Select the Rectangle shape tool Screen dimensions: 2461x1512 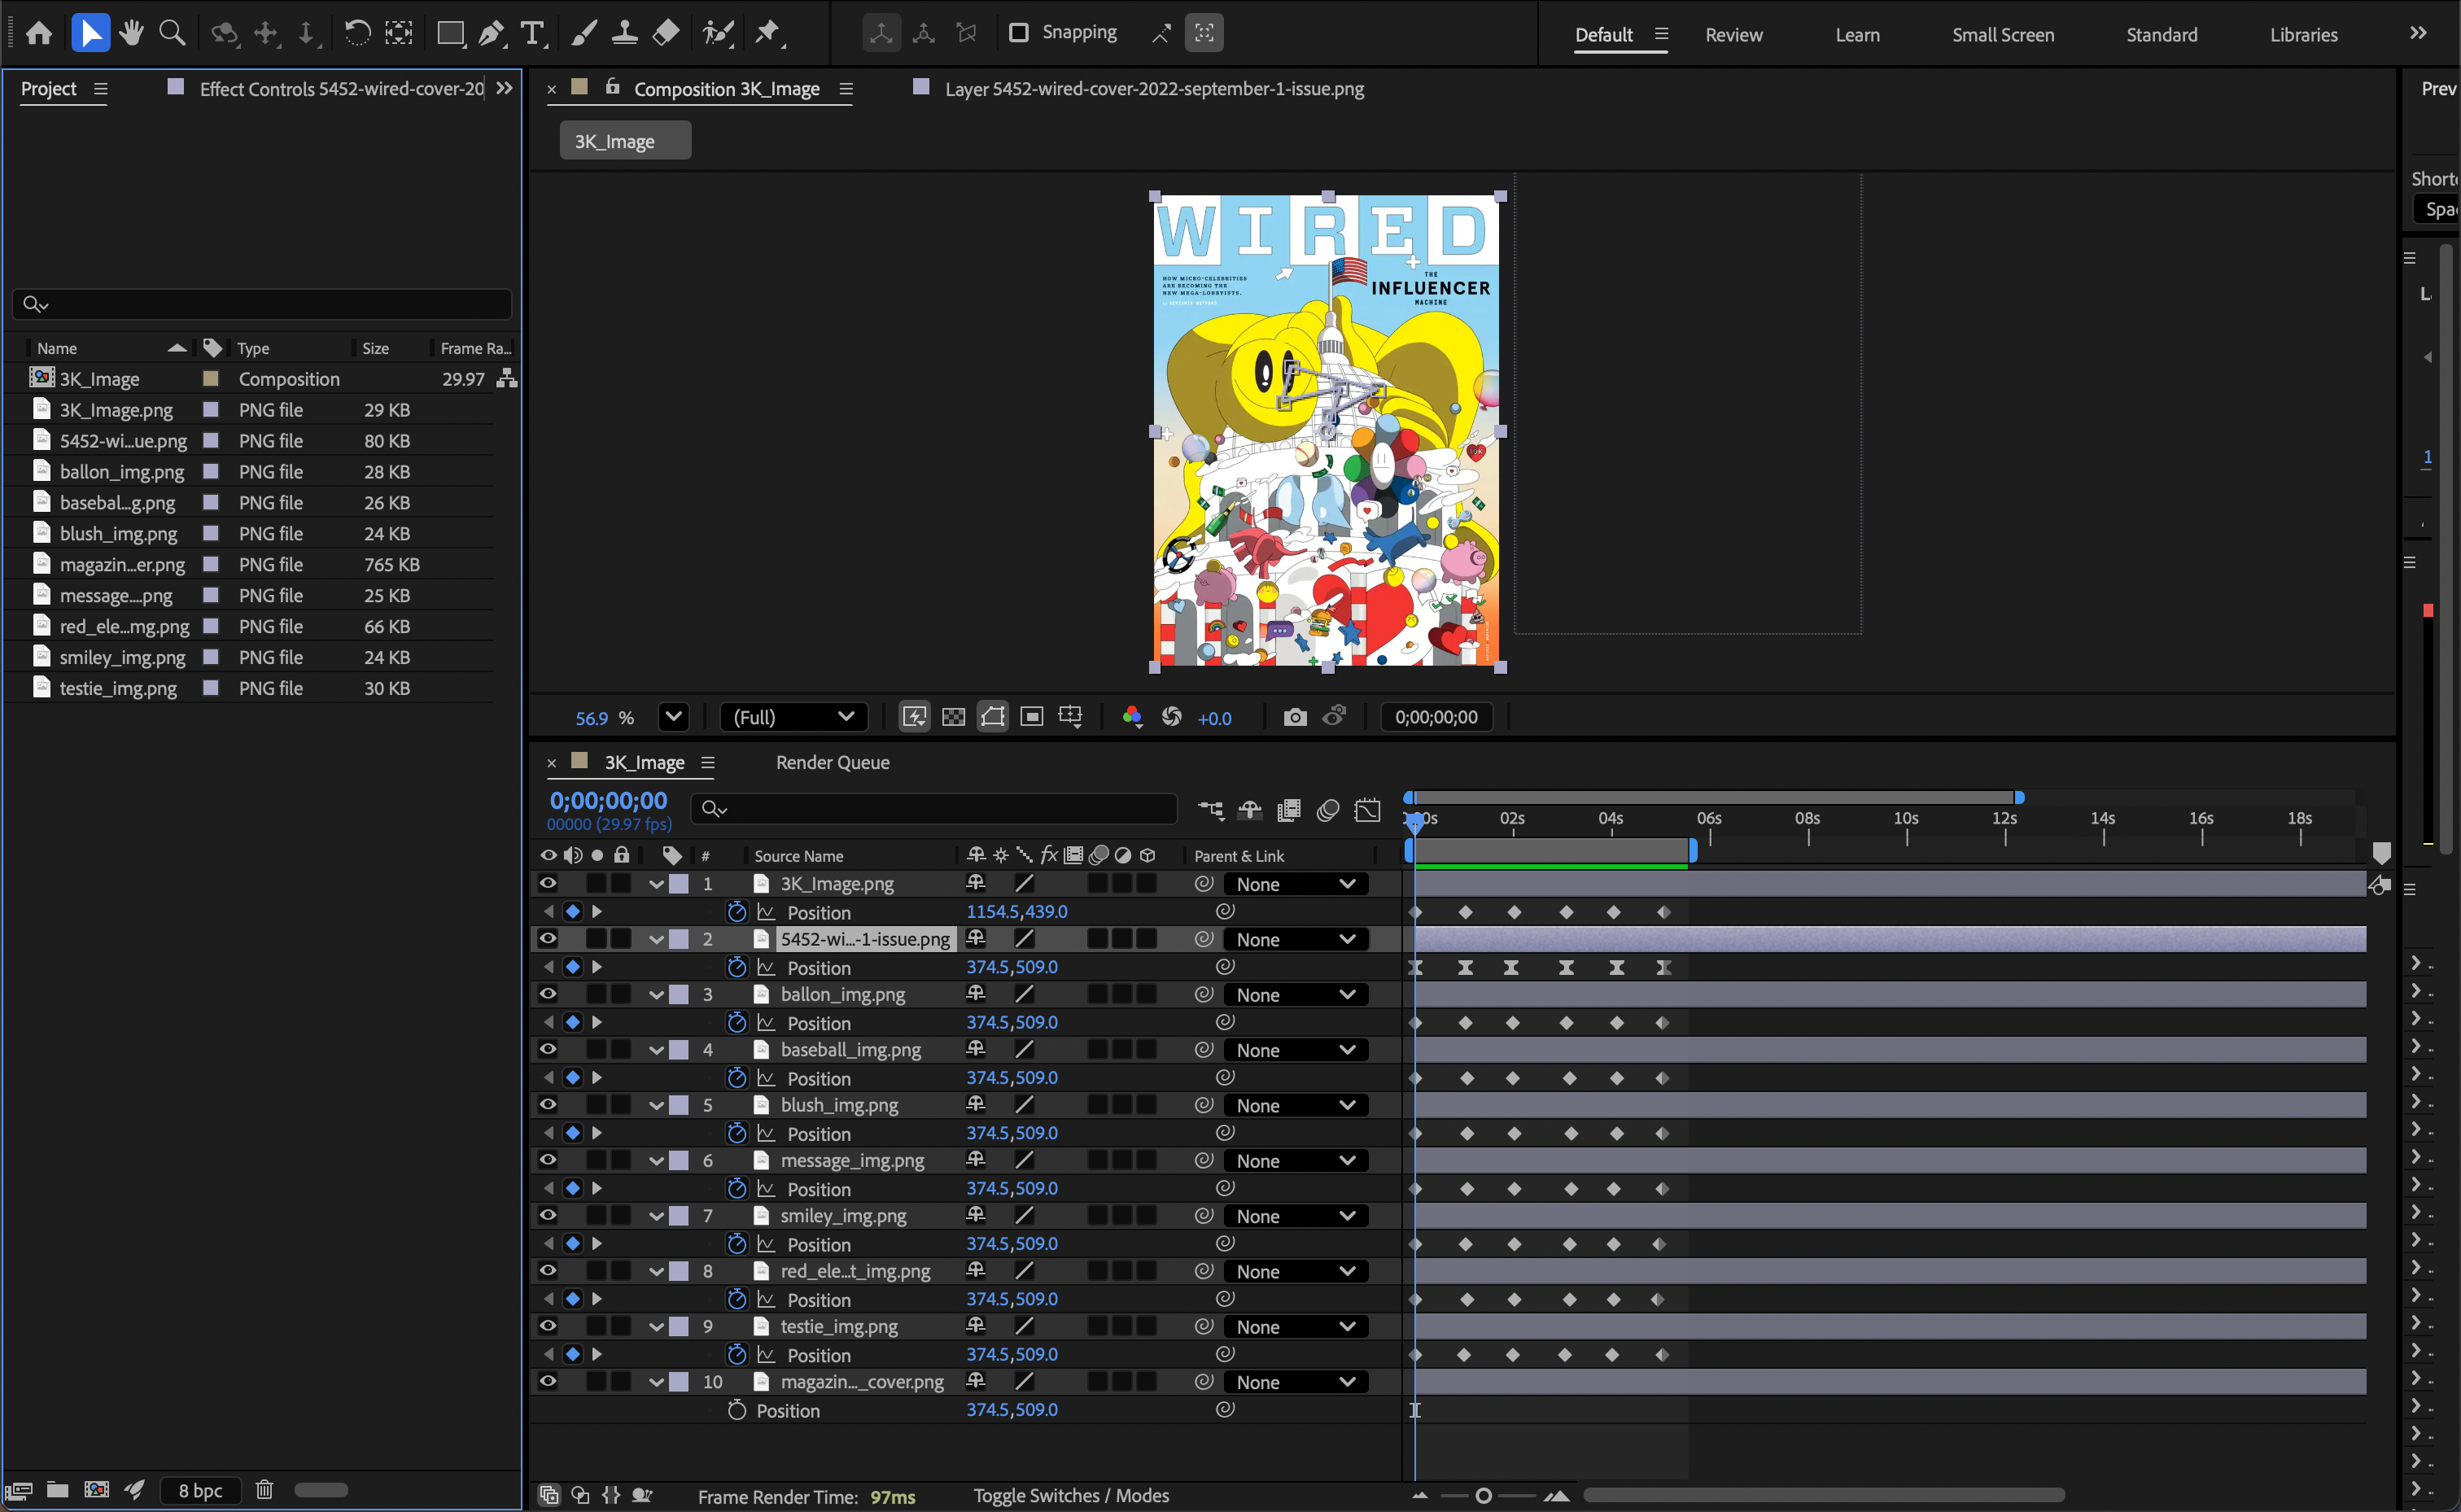[x=451, y=33]
